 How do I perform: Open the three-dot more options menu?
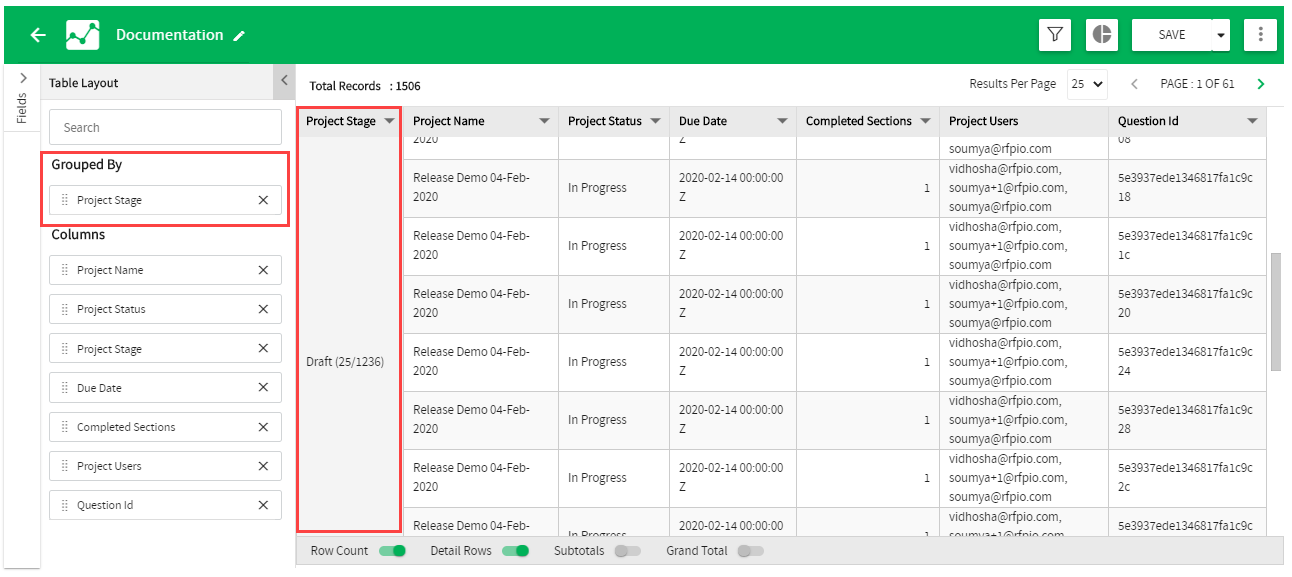pyautogui.click(x=1260, y=35)
